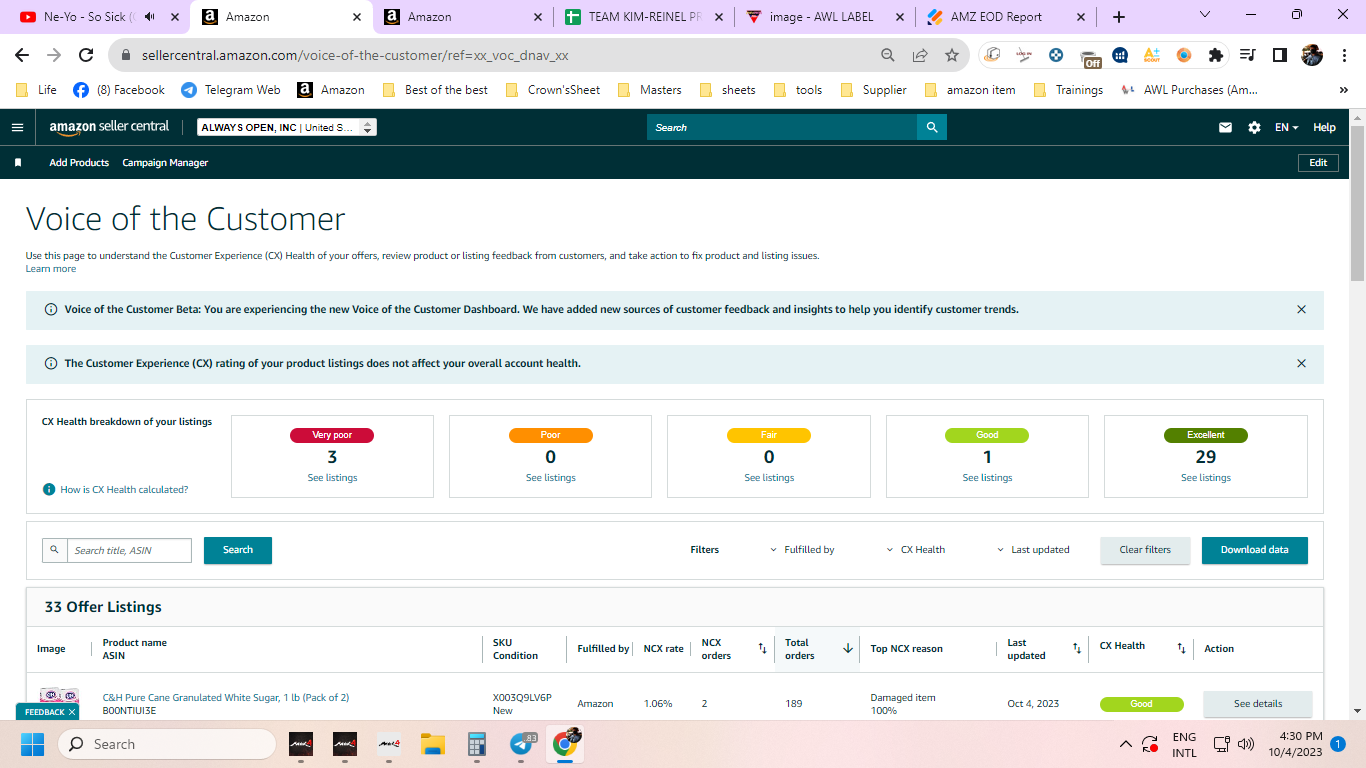Open the Seller Central settings gear
Screen dimensions: 1366x768
click(x=1254, y=127)
